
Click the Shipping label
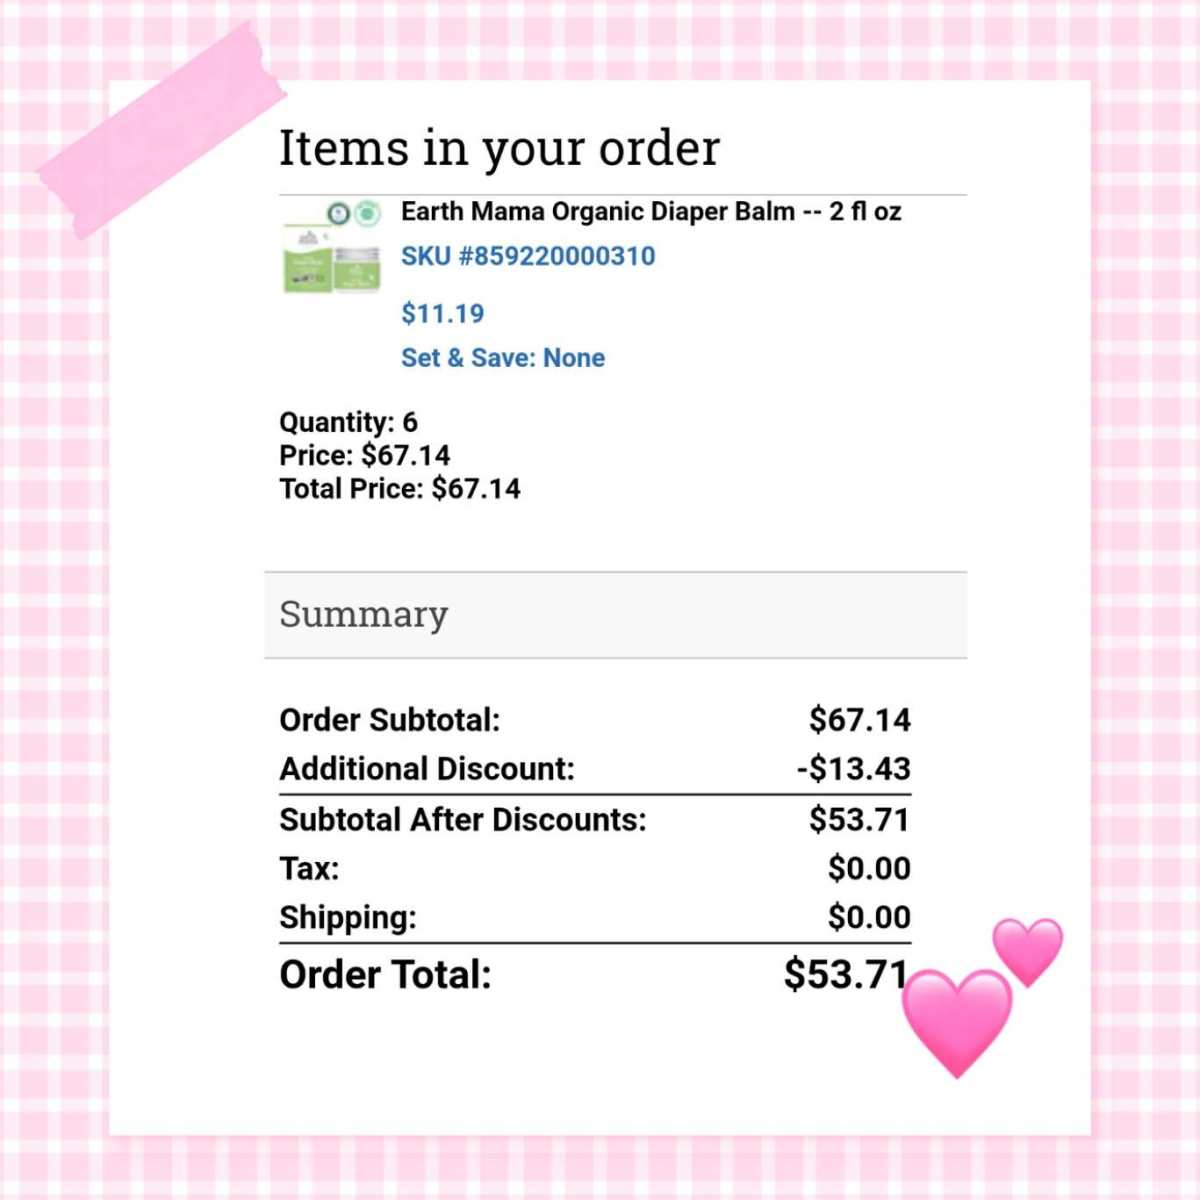click(x=348, y=917)
